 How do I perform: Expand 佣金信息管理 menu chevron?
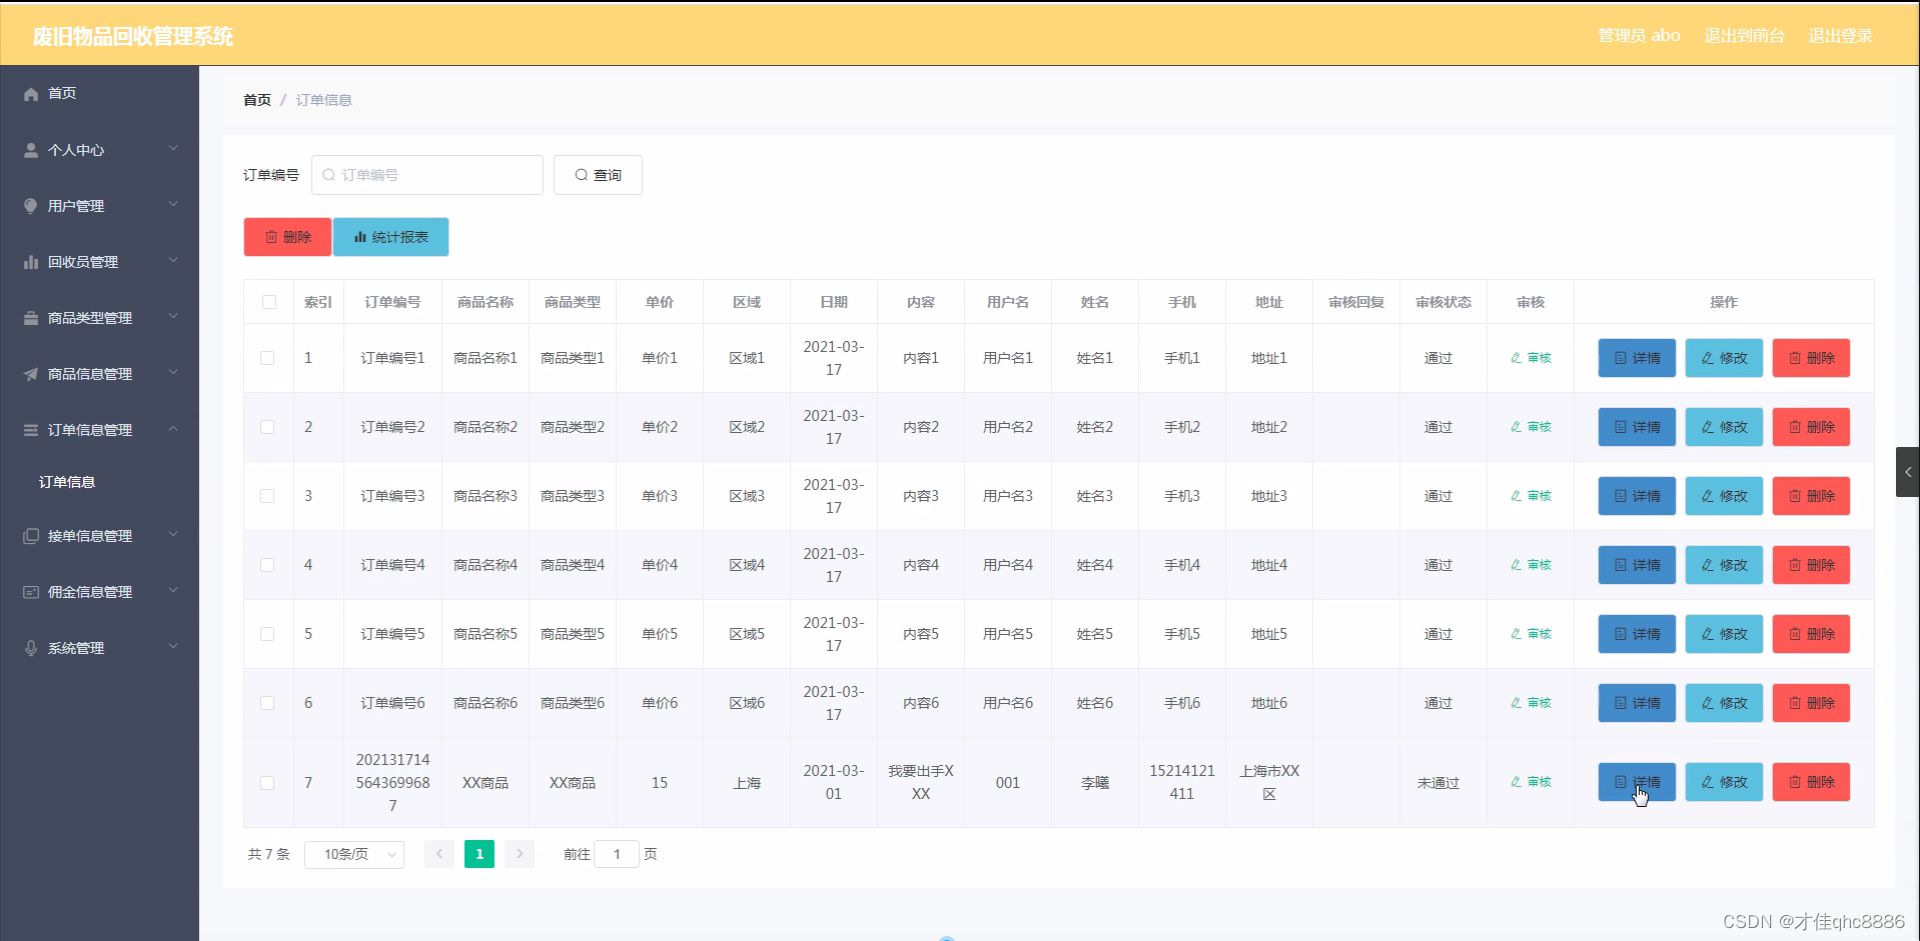(x=173, y=591)
